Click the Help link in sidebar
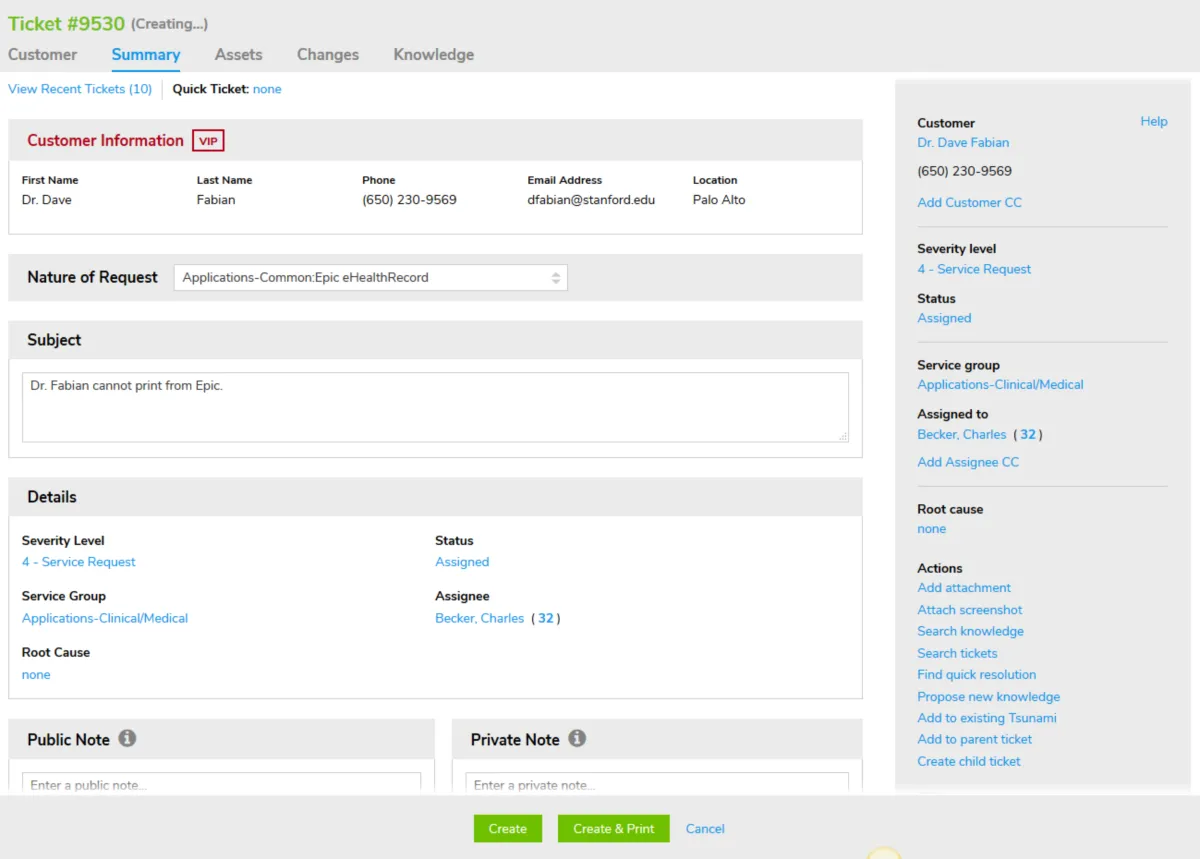1200x859 pixels. (x=1153, y=121)
